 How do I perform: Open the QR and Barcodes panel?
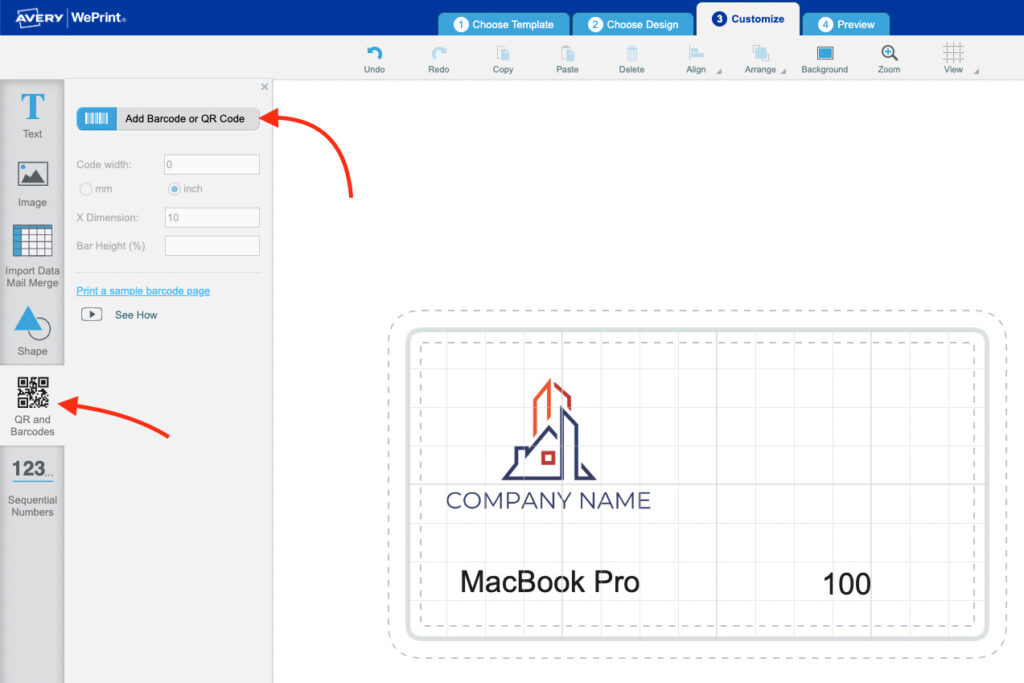pyautogui.click(x=32, y=405)
